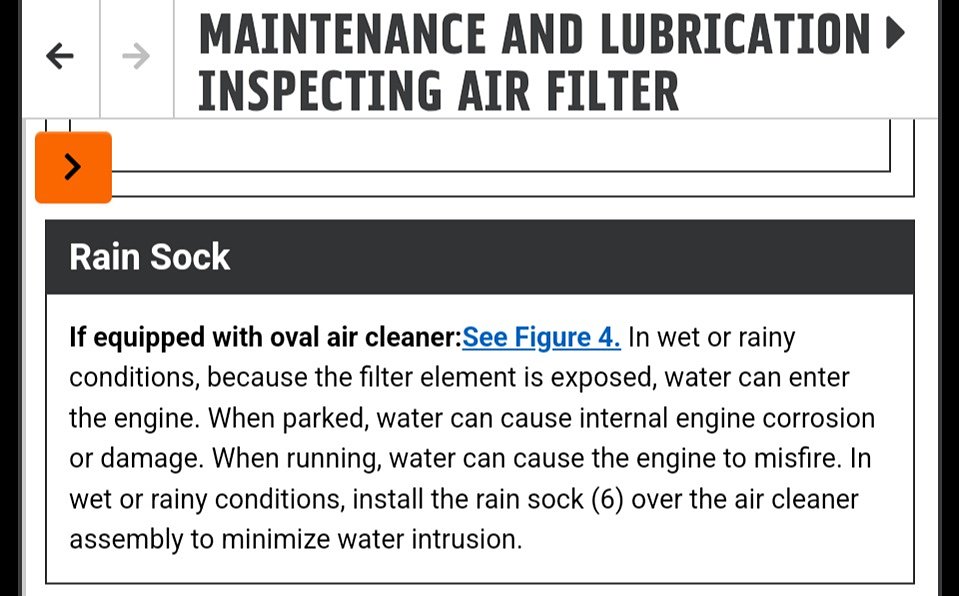Screen dimensions: 959x596
Task: Click the Rain Sock header bar
Action: (480, 257)
